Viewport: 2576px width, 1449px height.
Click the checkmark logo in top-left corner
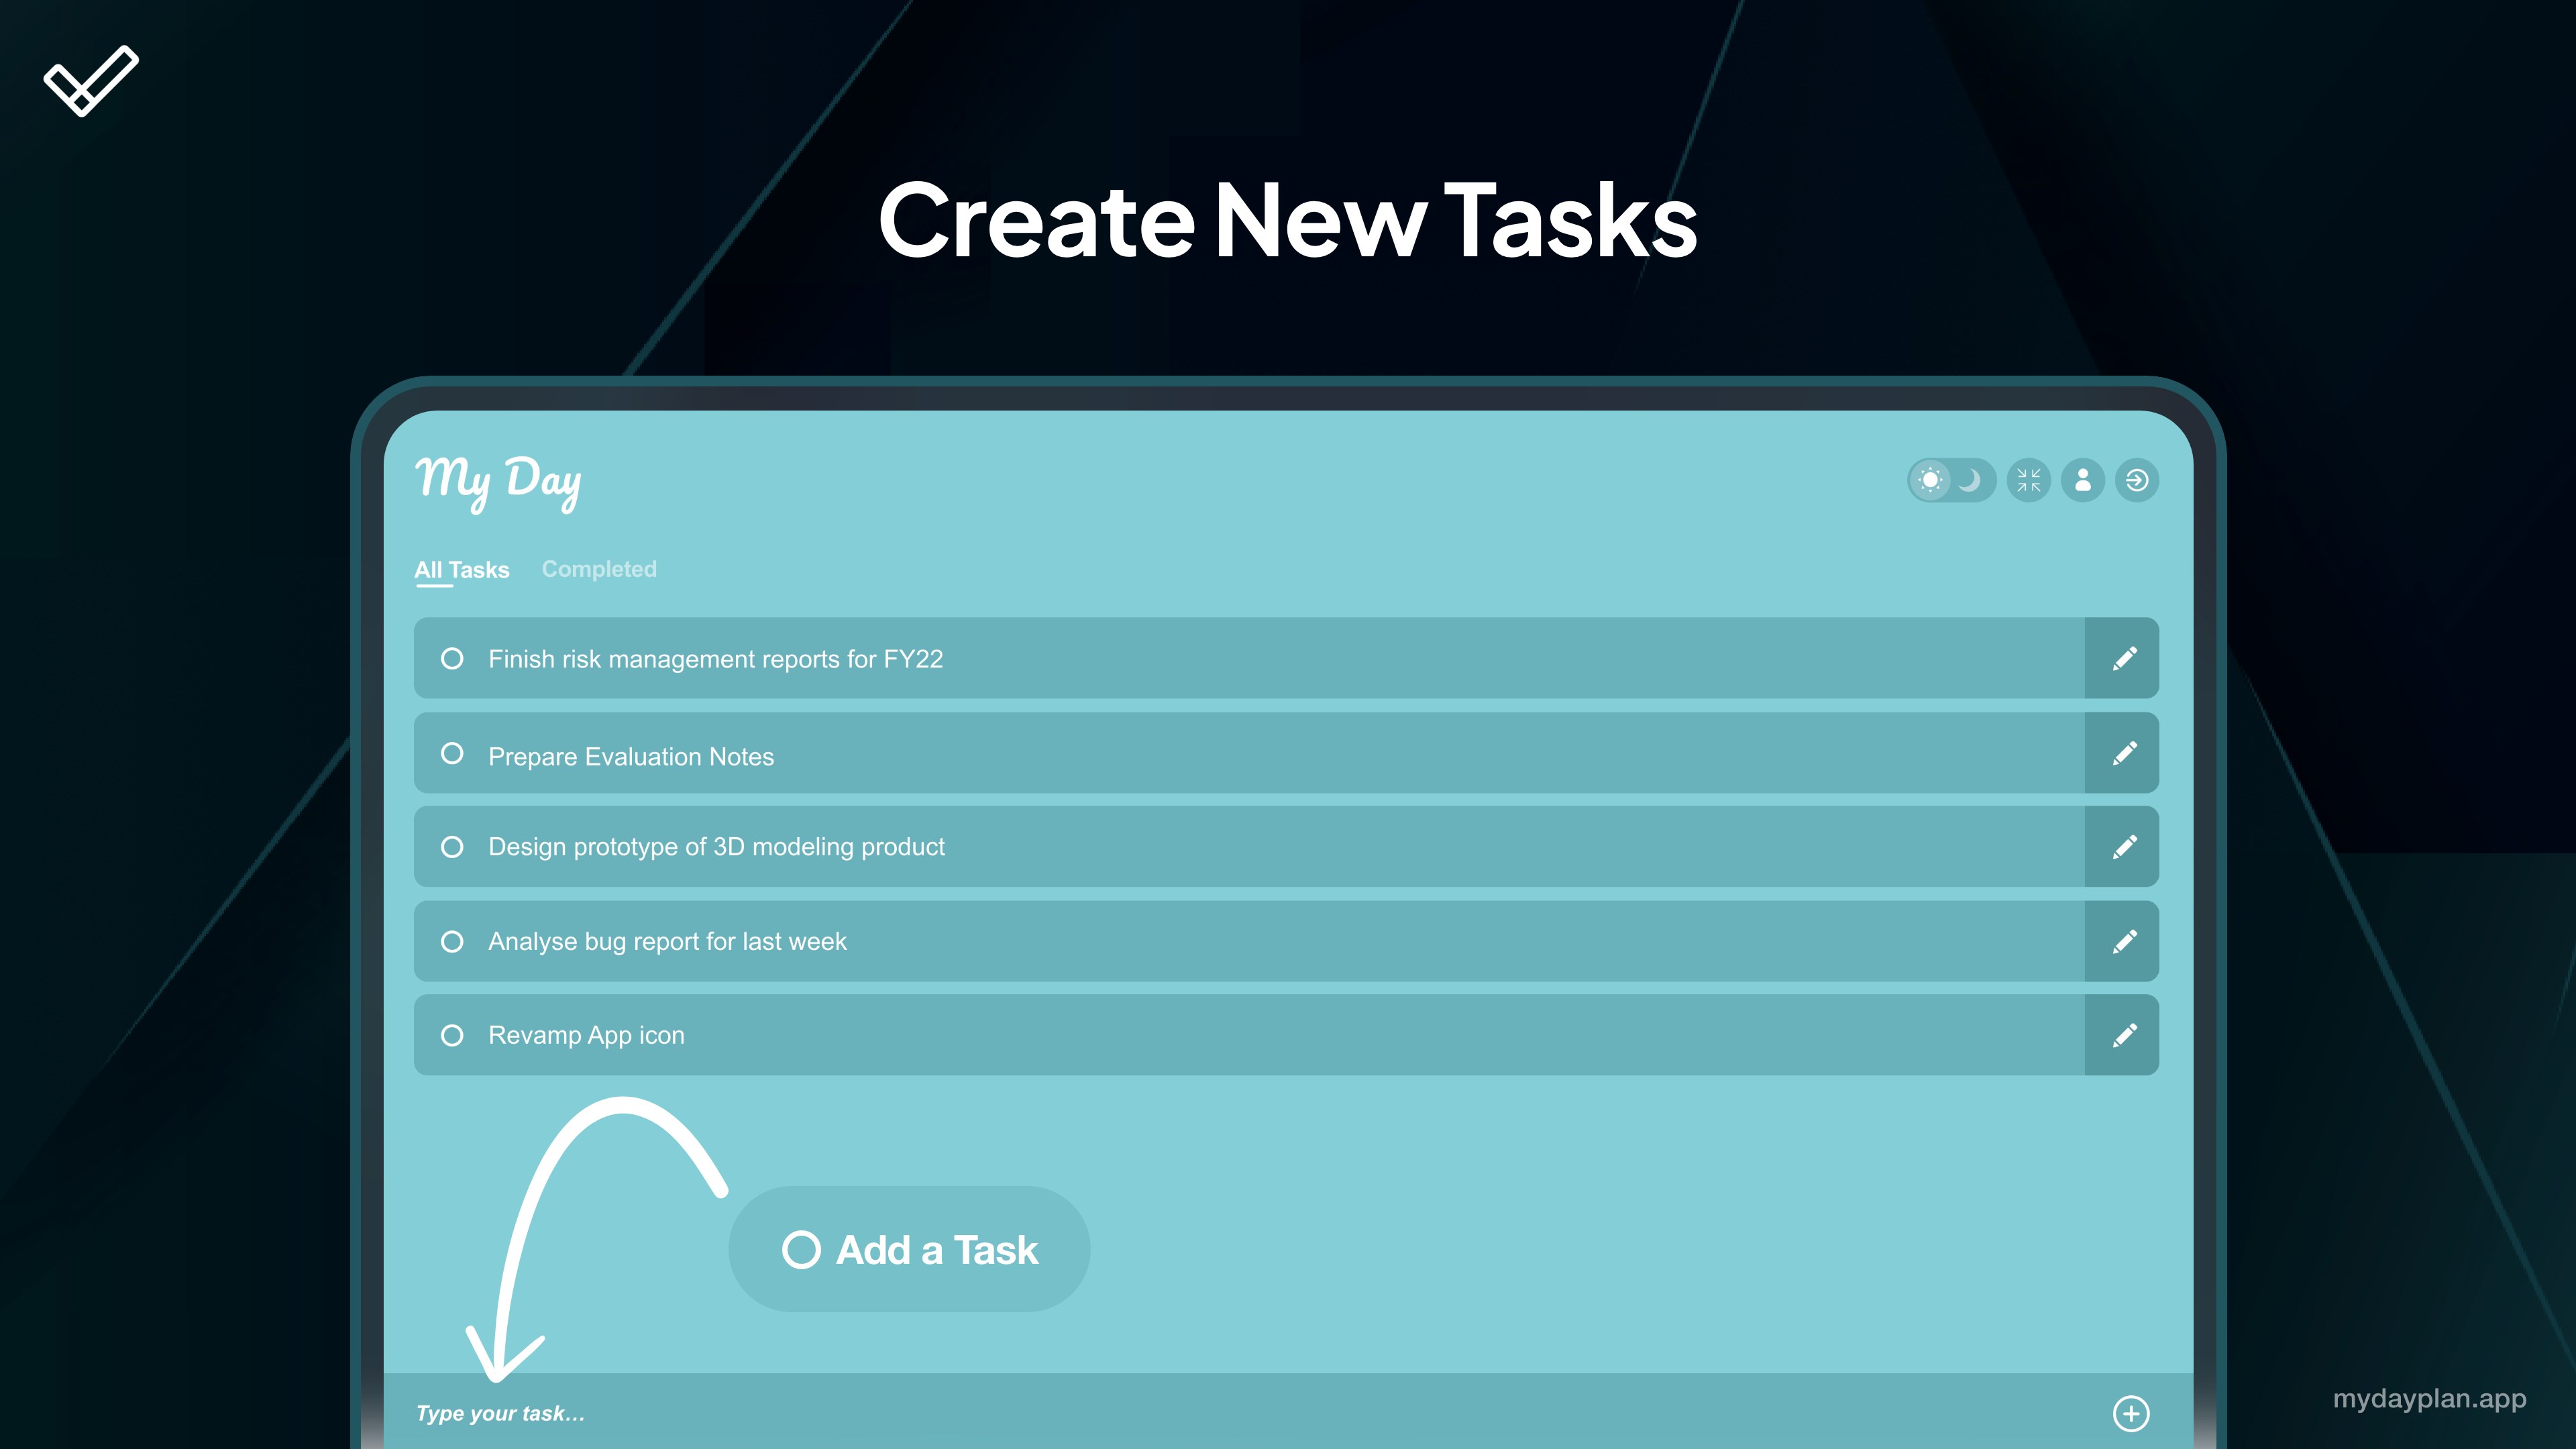coord(91,81)
